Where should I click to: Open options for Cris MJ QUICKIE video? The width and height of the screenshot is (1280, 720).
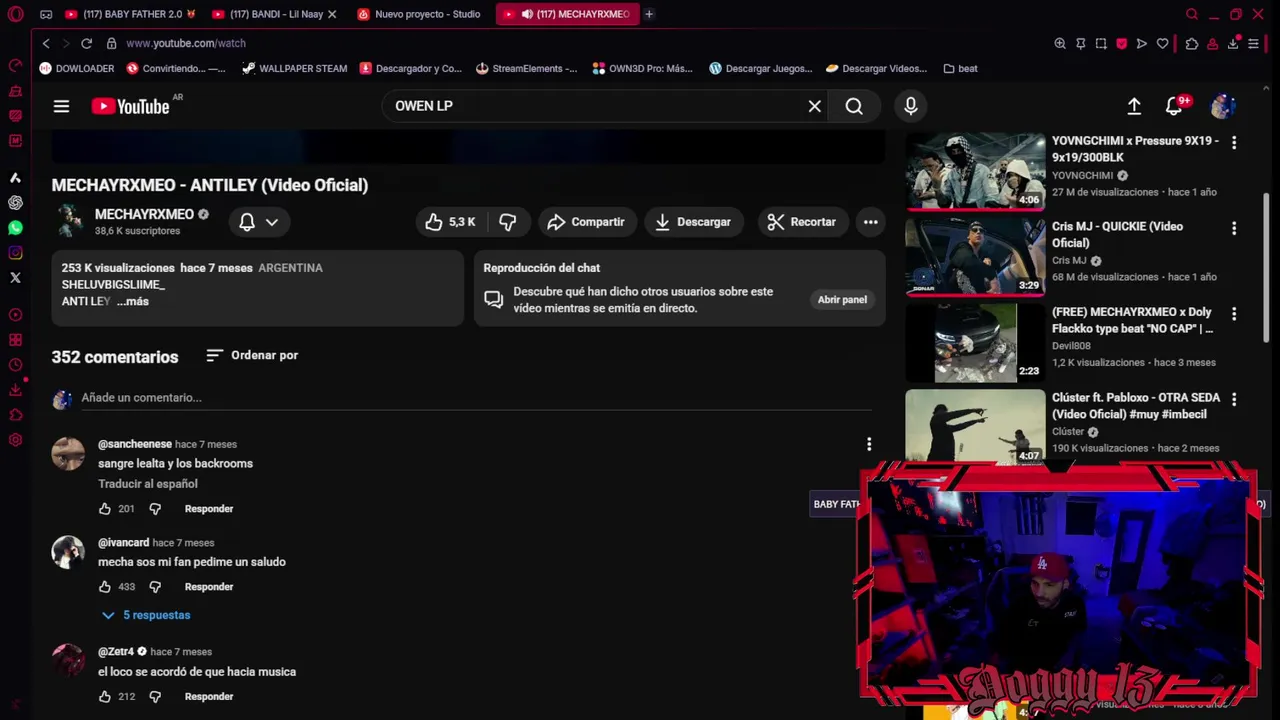pyautogui.click(x=1234, y=228)
